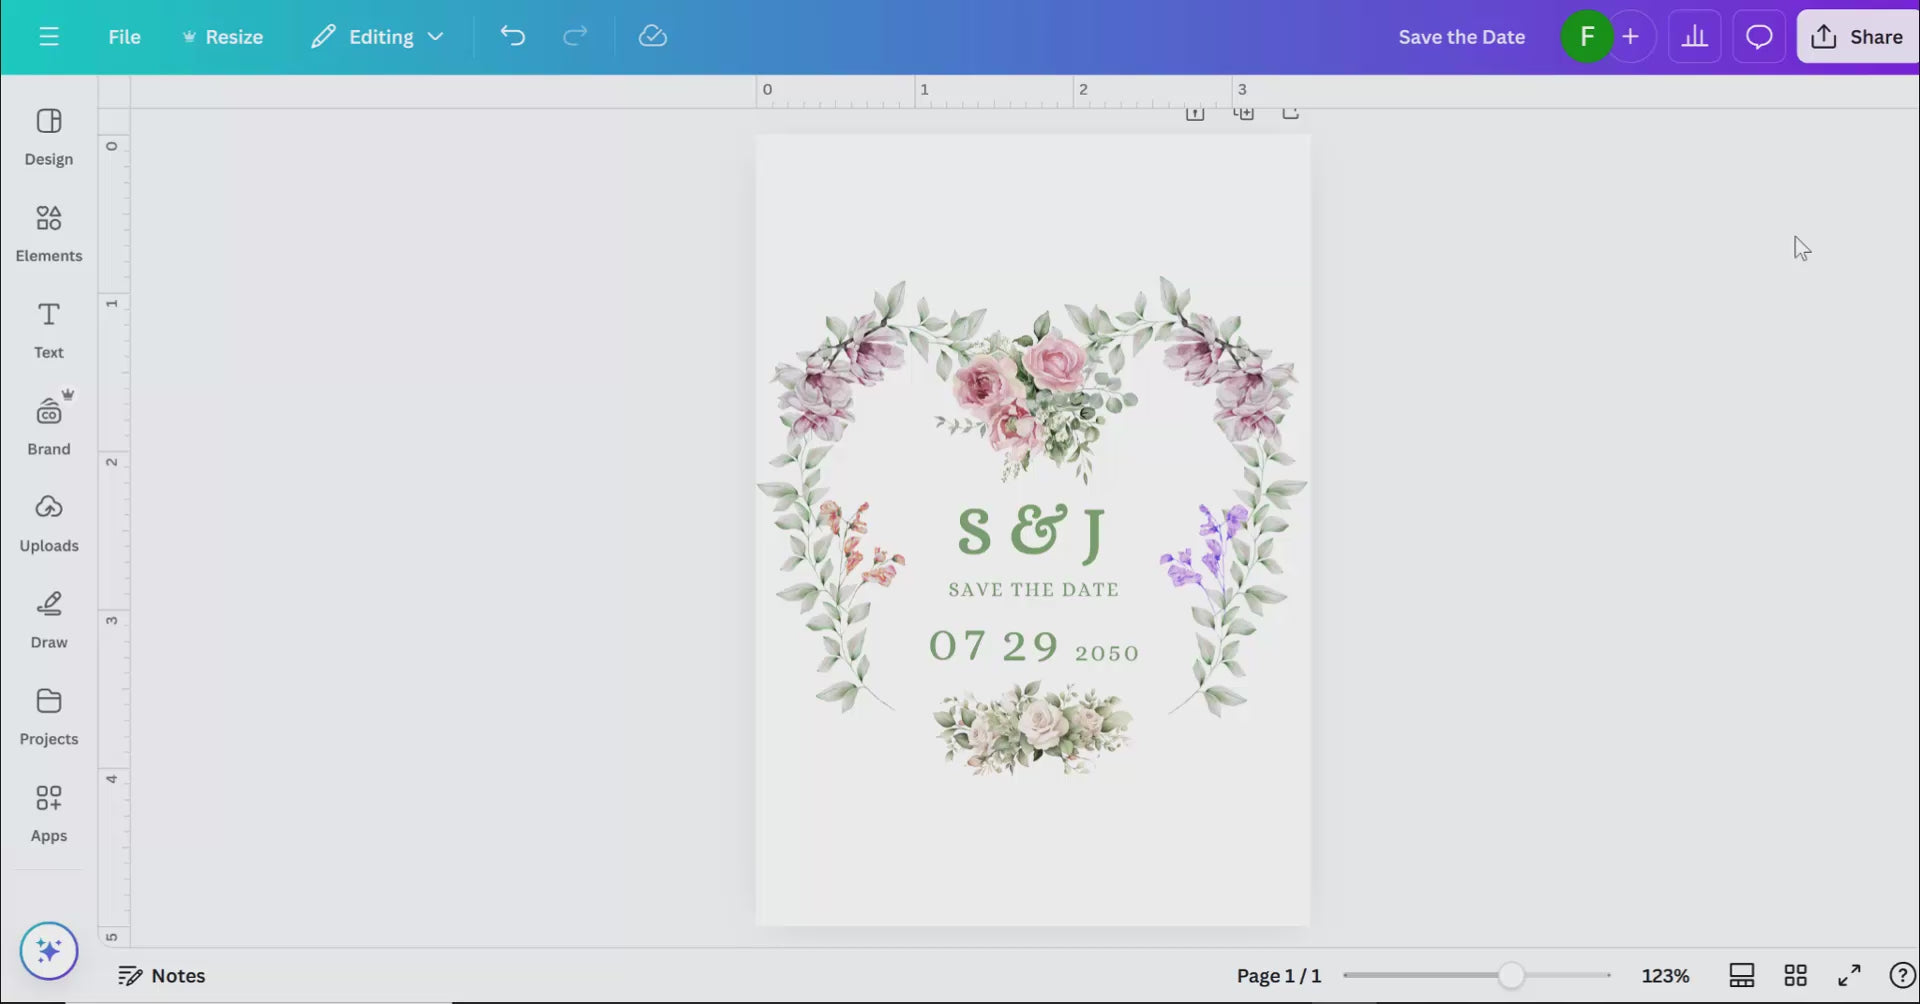The width and height of the screenshot is (1920, 1004).
Task: Open the Text tool panel
Action: [48, 330]
